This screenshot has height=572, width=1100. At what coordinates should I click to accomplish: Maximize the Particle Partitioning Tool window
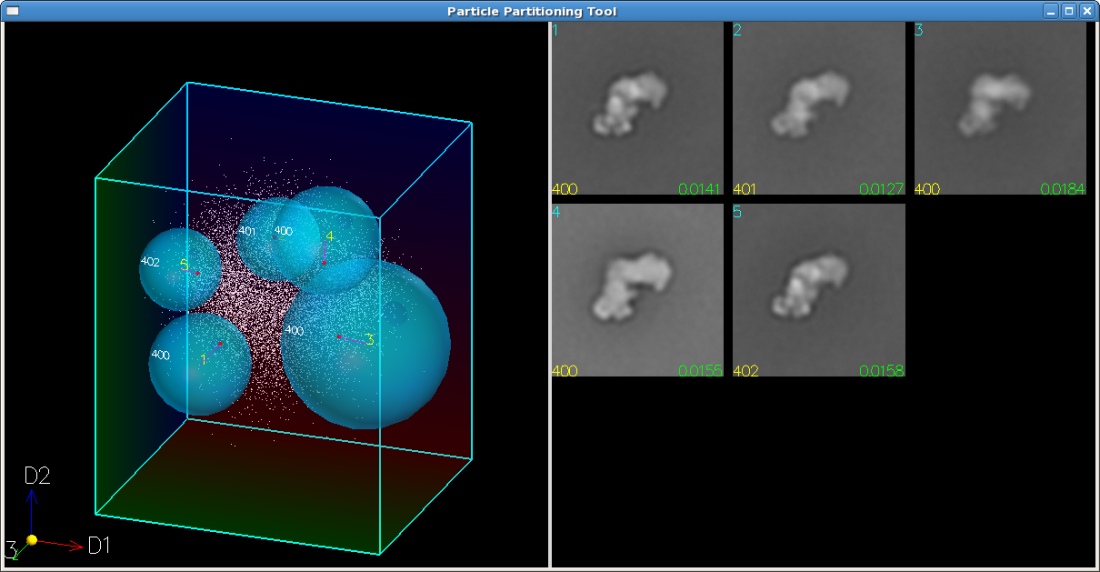(1068, 11)
